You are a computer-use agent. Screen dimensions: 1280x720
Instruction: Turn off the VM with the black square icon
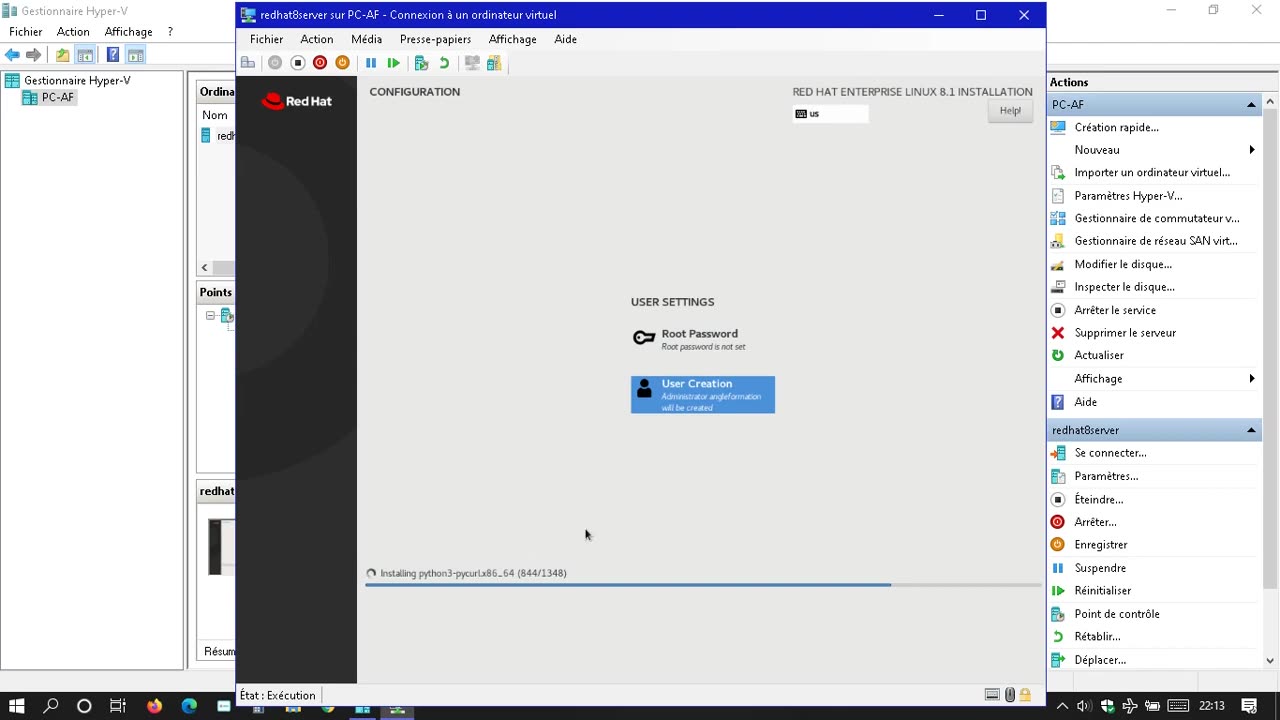pos(298,63)
